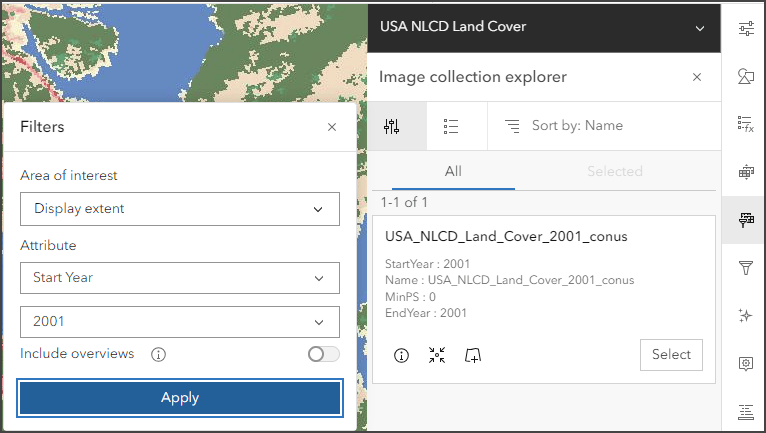Screen dimensions: 766x433
Task: Zoom to the 2001 conus image extent
Action: coord(437,355)
